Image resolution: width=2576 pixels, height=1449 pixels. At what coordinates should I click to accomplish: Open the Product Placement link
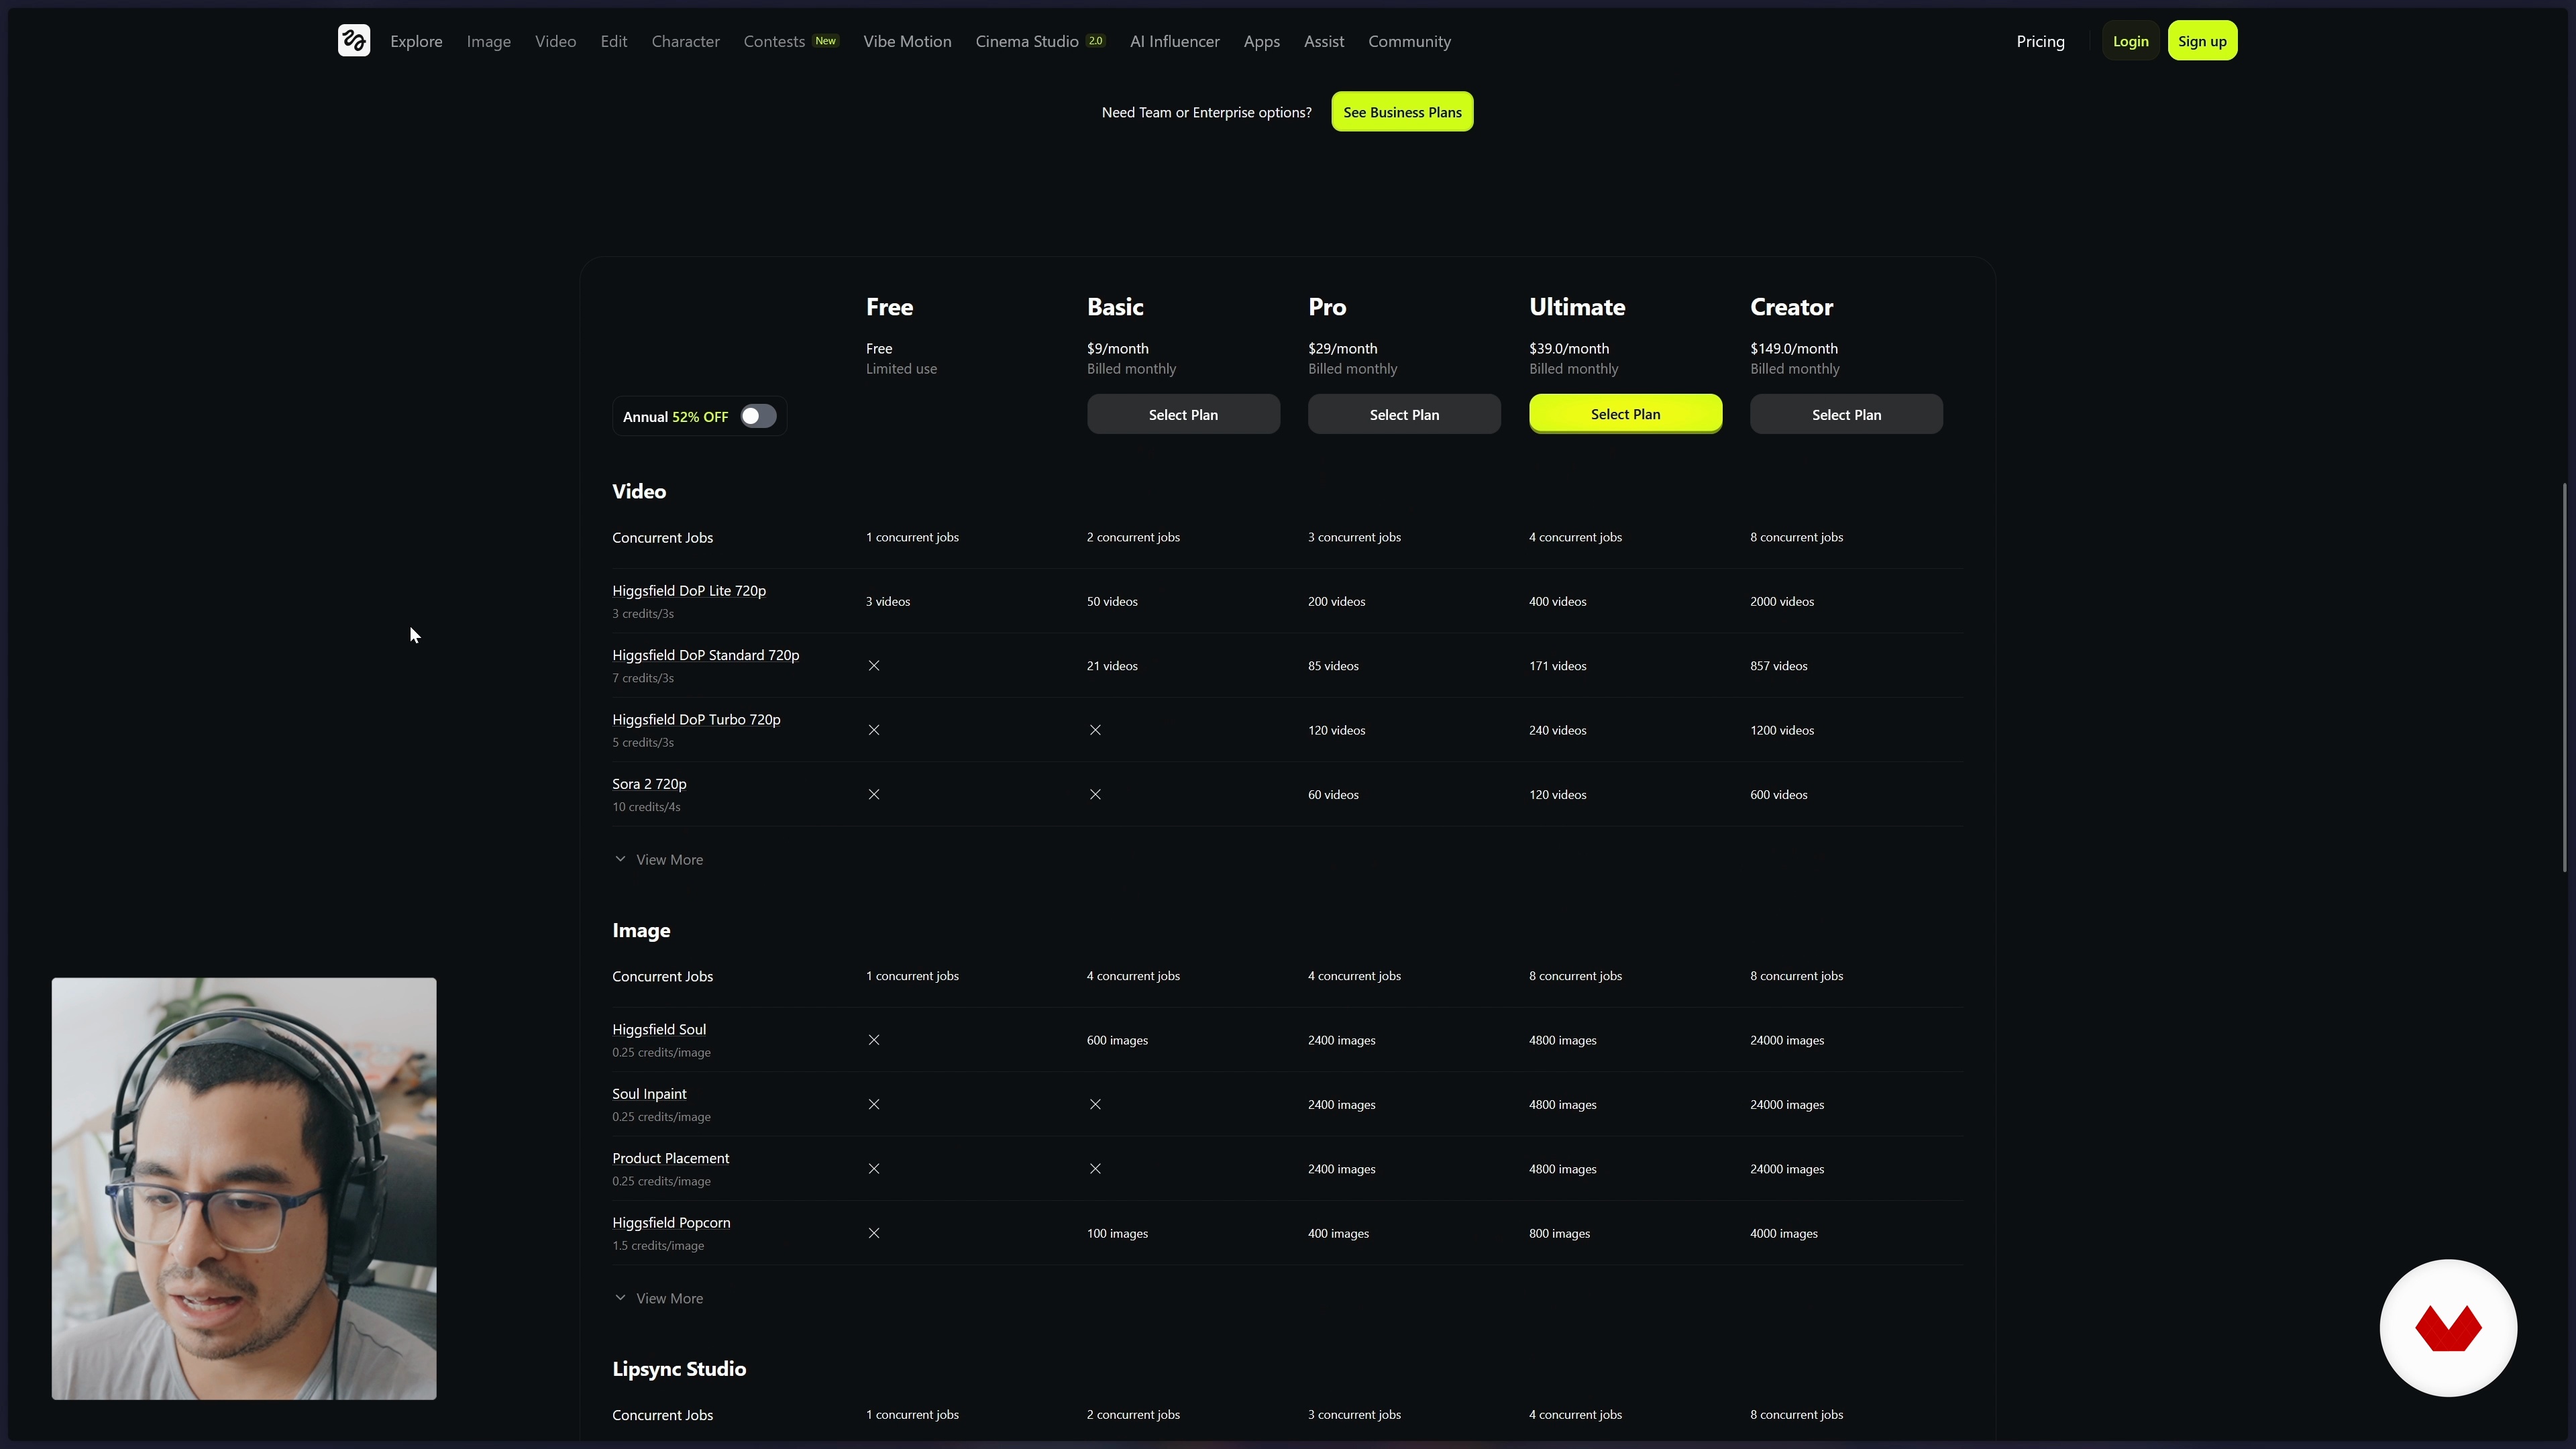pos(671,1159)
